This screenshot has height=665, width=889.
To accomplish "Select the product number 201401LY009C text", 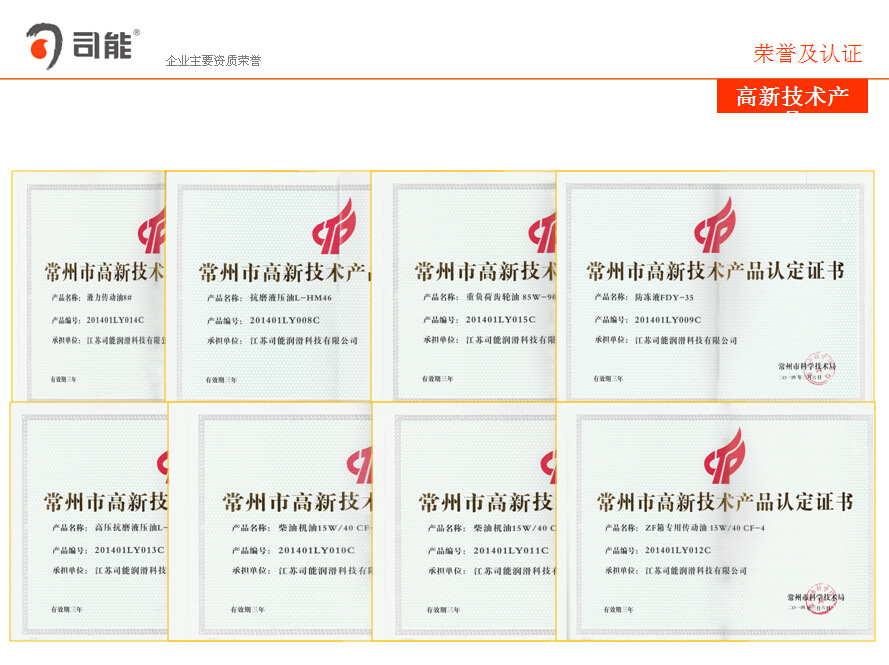I will click(x=668, y=320).
